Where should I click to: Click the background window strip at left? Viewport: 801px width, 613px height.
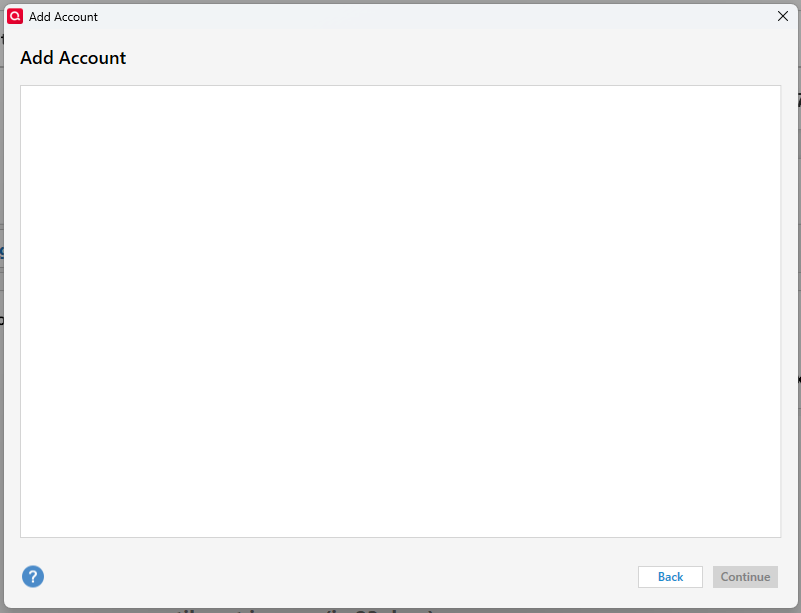pyautogui.click(x=2, y=306)
